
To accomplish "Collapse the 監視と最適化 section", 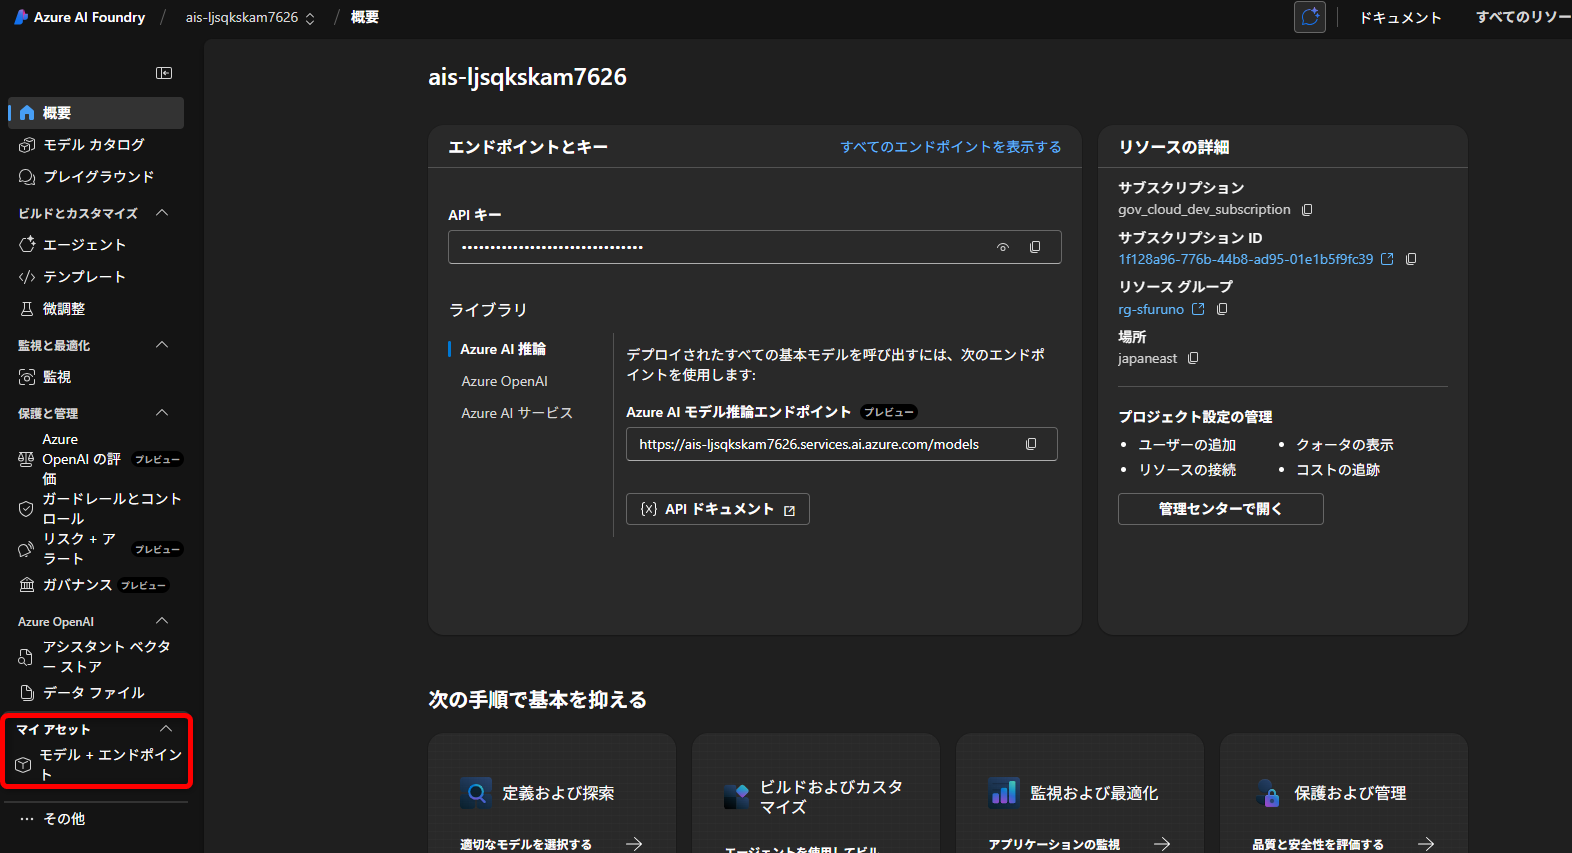I will point(162,345).
